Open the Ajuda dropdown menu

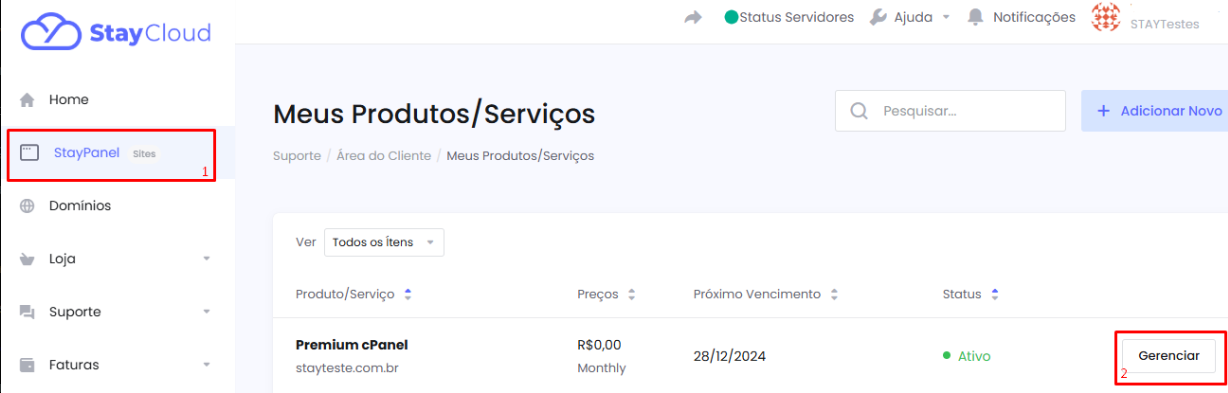[x=909, y=17]
